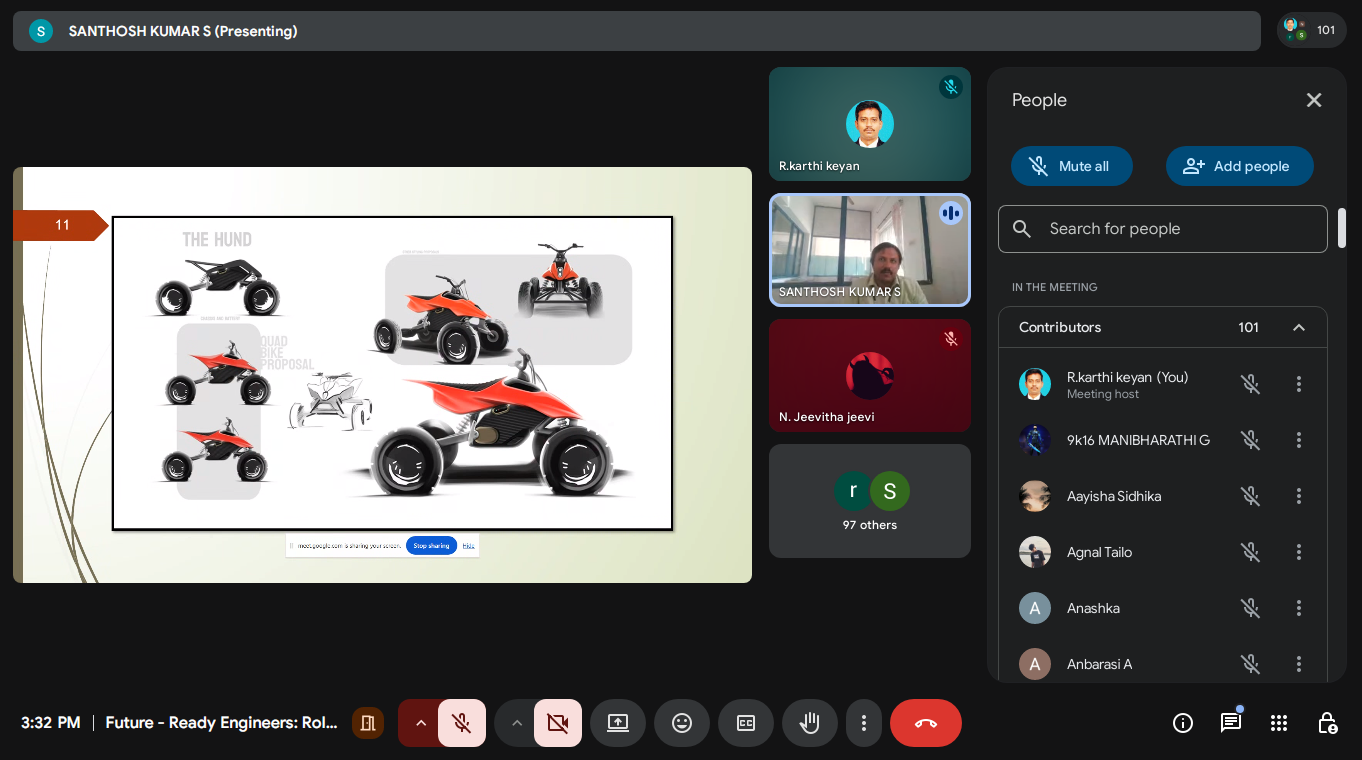
Task: Open the activities grid icon
Action: point(1279,723)
